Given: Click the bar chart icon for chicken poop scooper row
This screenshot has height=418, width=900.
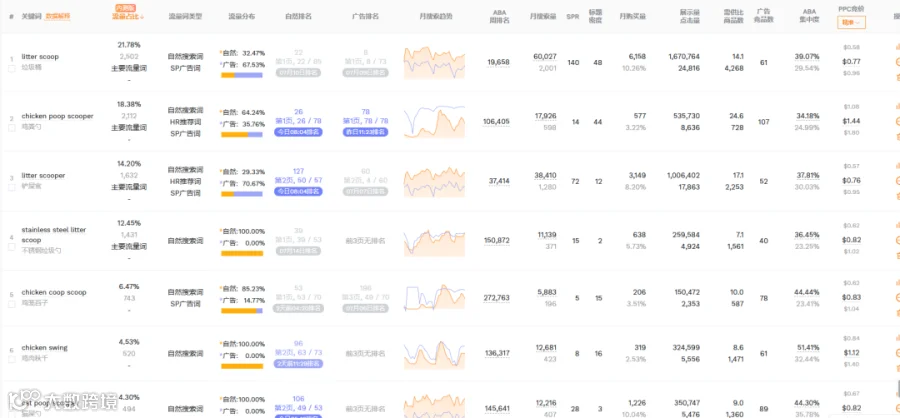Looking at the screenshot, I should (897, 106).
